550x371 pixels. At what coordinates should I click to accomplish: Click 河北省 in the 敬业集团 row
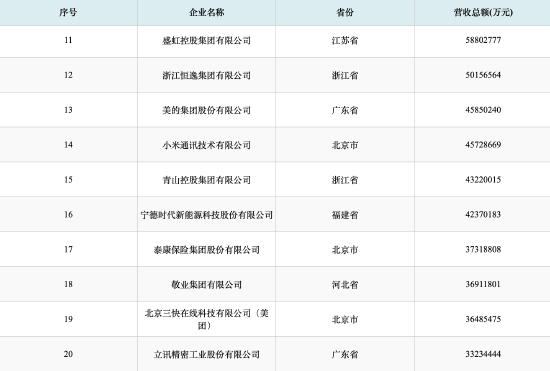pyautogui.click(x=345, y=284)
